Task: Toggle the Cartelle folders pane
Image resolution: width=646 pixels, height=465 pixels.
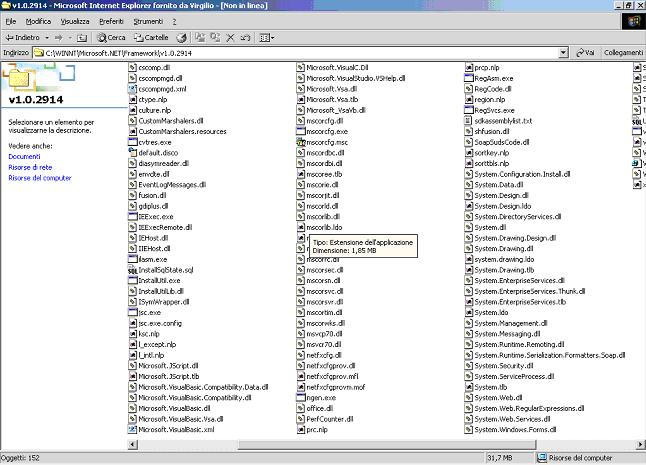Action: tap(151, 37)
